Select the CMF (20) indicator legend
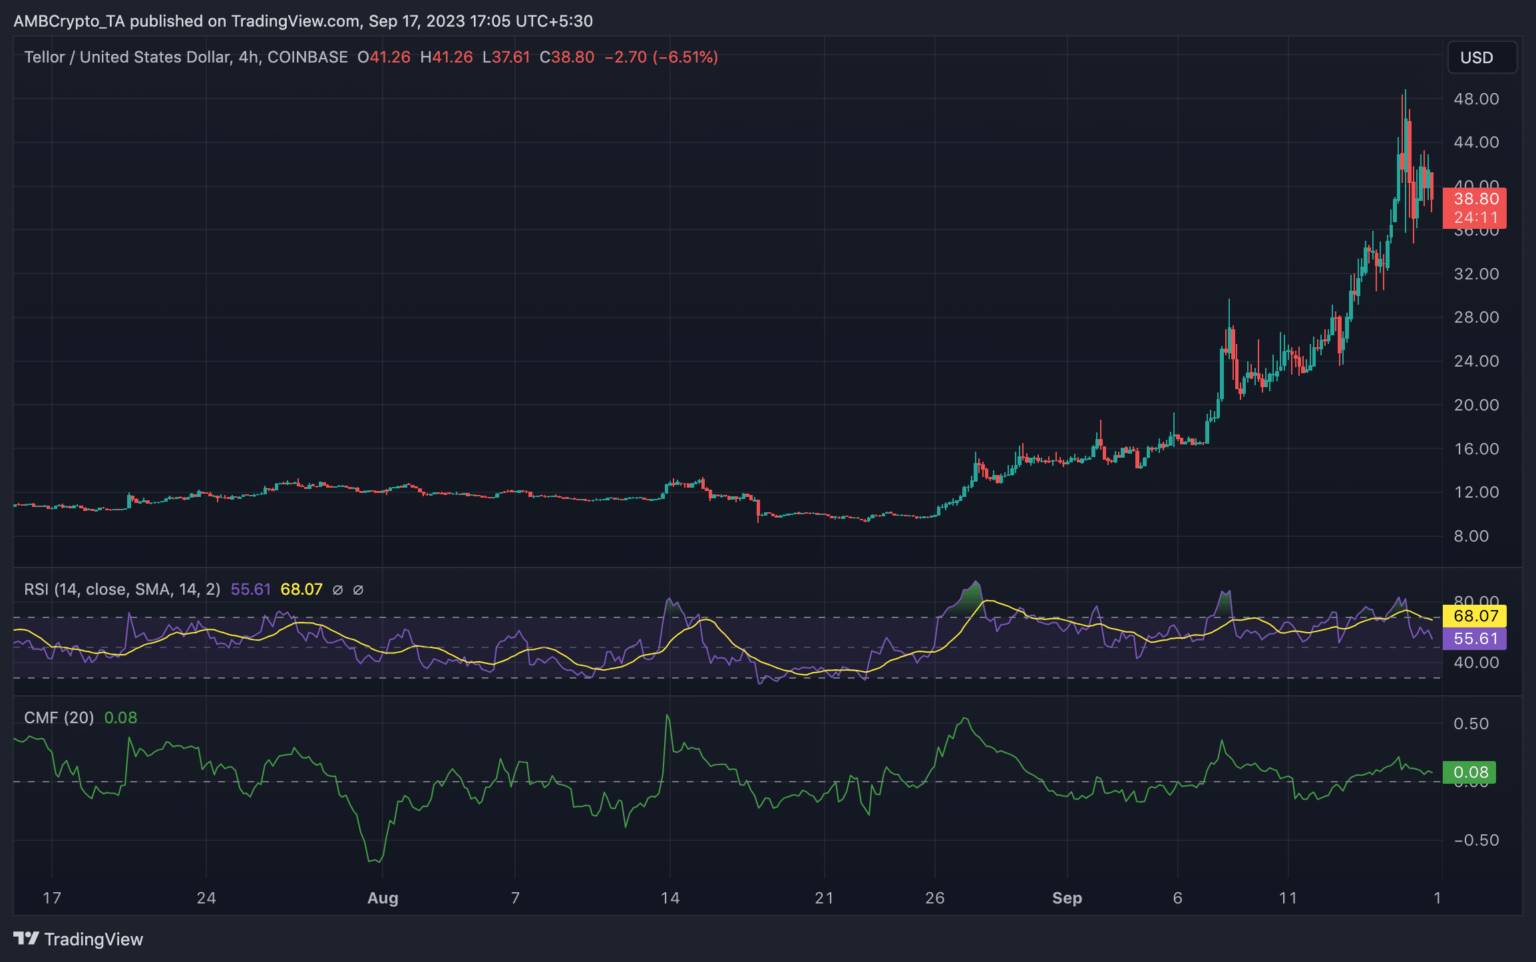The image size is (1536, 962). pos(59,717)
